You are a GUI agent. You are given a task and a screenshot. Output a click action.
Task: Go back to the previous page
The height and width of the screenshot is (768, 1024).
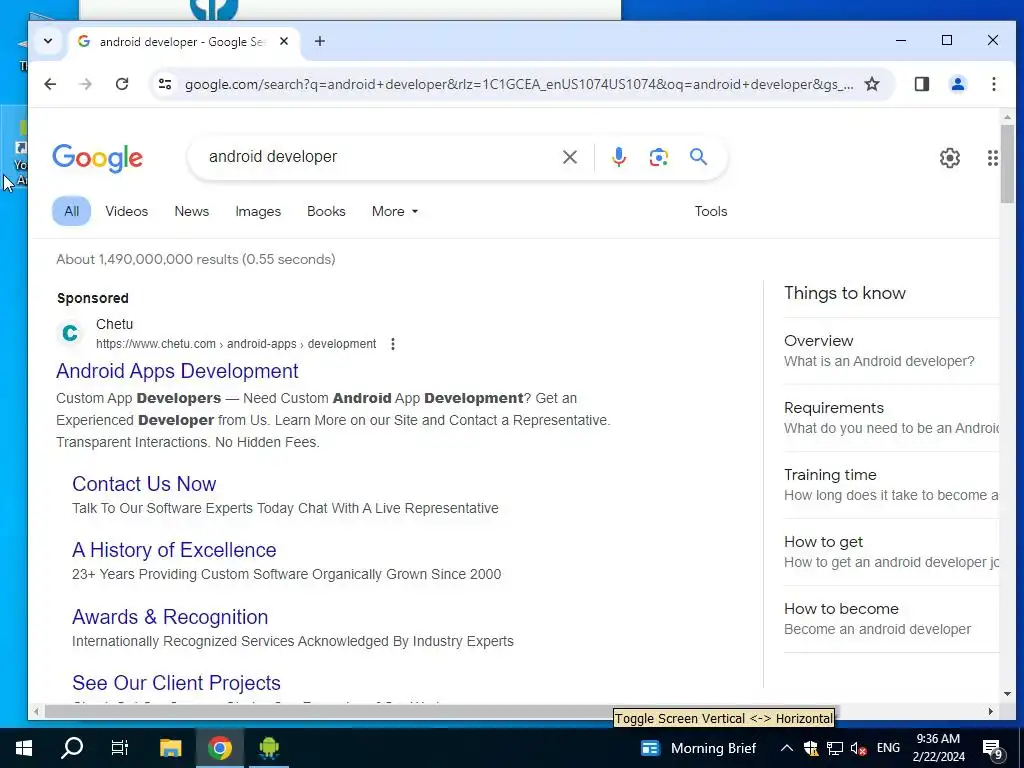tap(50, 84)
